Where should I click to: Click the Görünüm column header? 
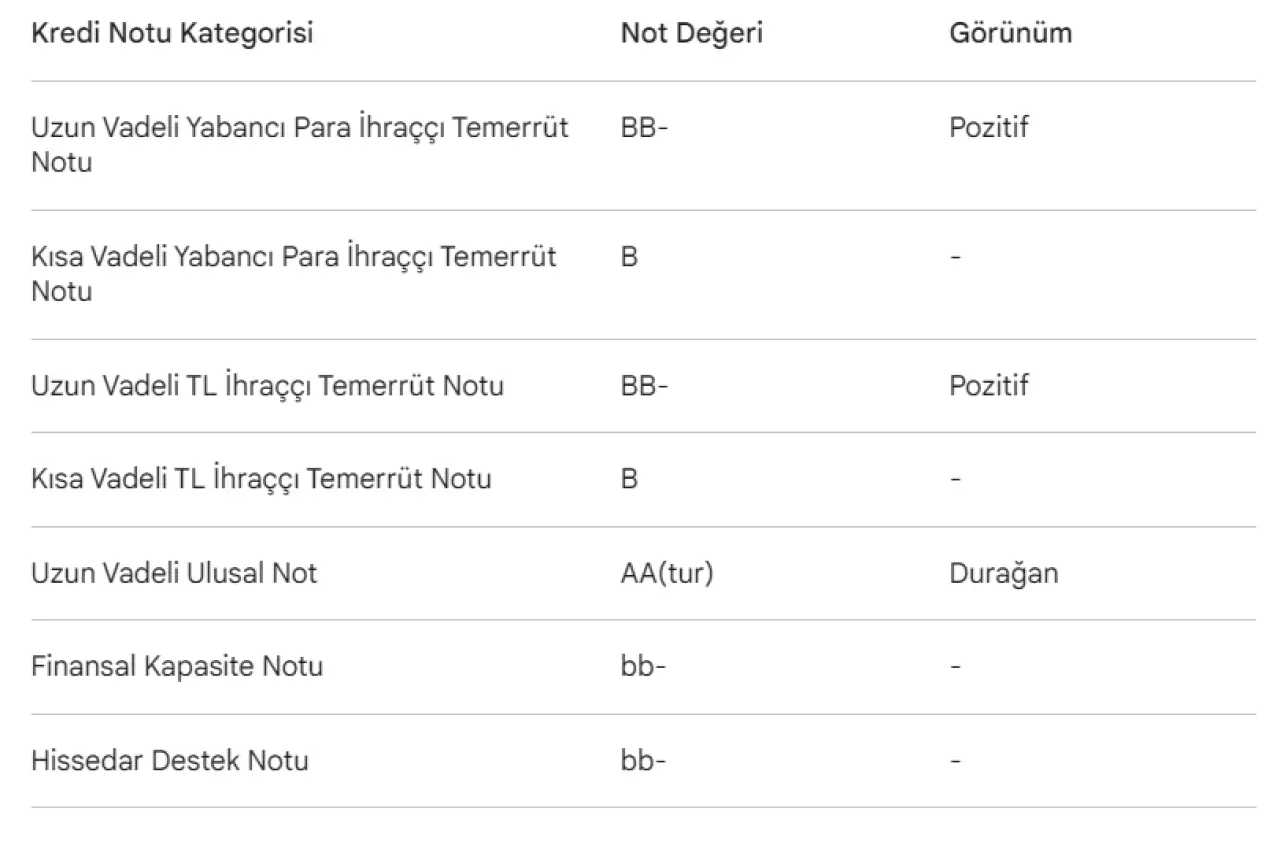coord(1010,33)
